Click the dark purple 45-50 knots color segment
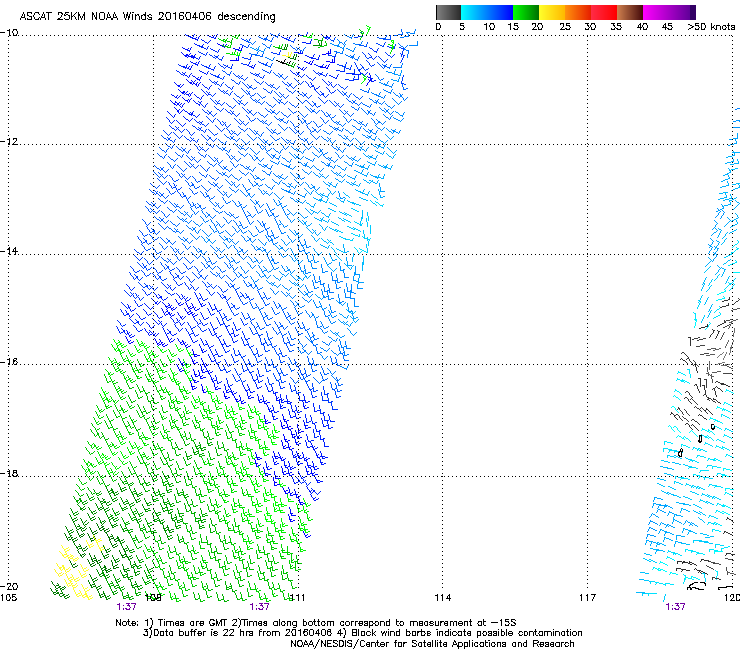The width and height of the screenshot is (740, 650). click(x=682, y=12)
